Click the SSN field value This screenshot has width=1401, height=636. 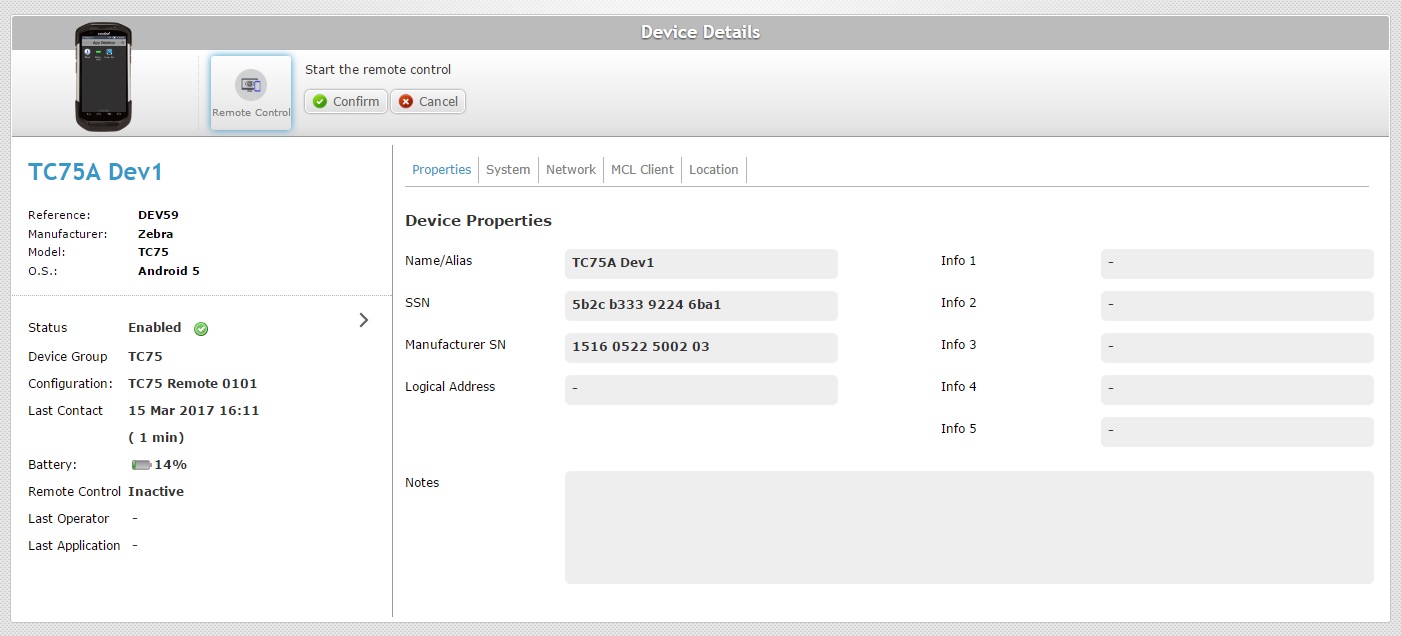[x=701, y=305]
